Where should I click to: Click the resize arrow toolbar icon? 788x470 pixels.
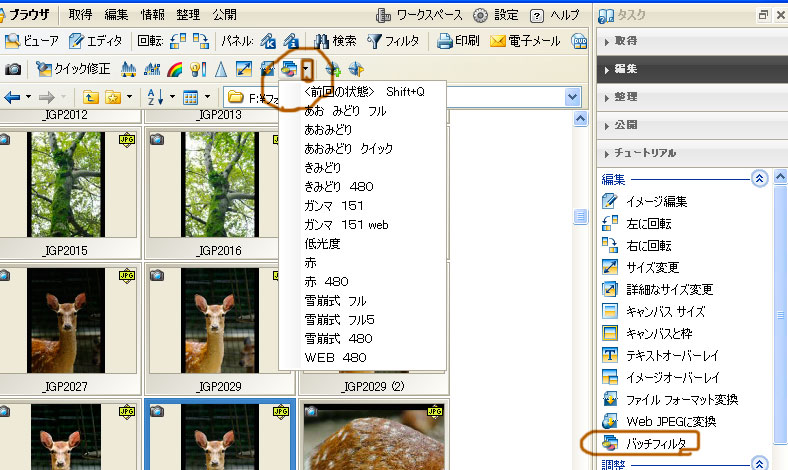click(244, 69)
